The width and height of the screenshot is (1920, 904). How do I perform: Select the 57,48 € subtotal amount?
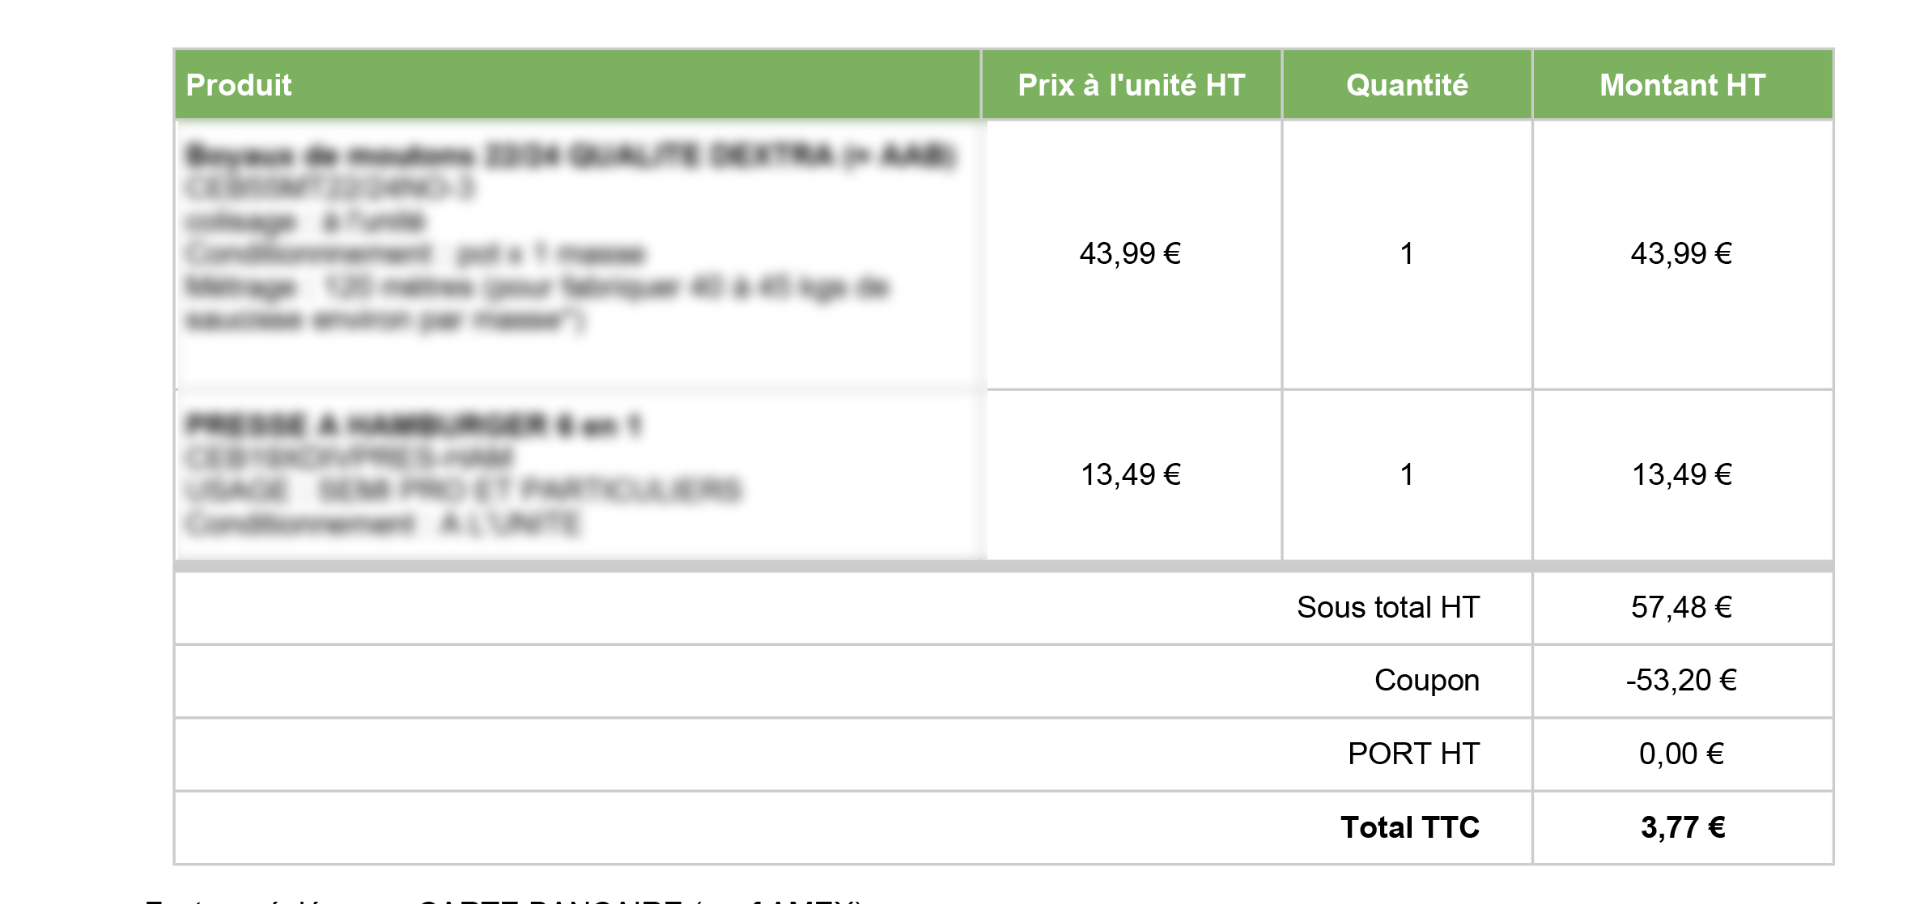pyautogui.click(x=1681, y=608)
